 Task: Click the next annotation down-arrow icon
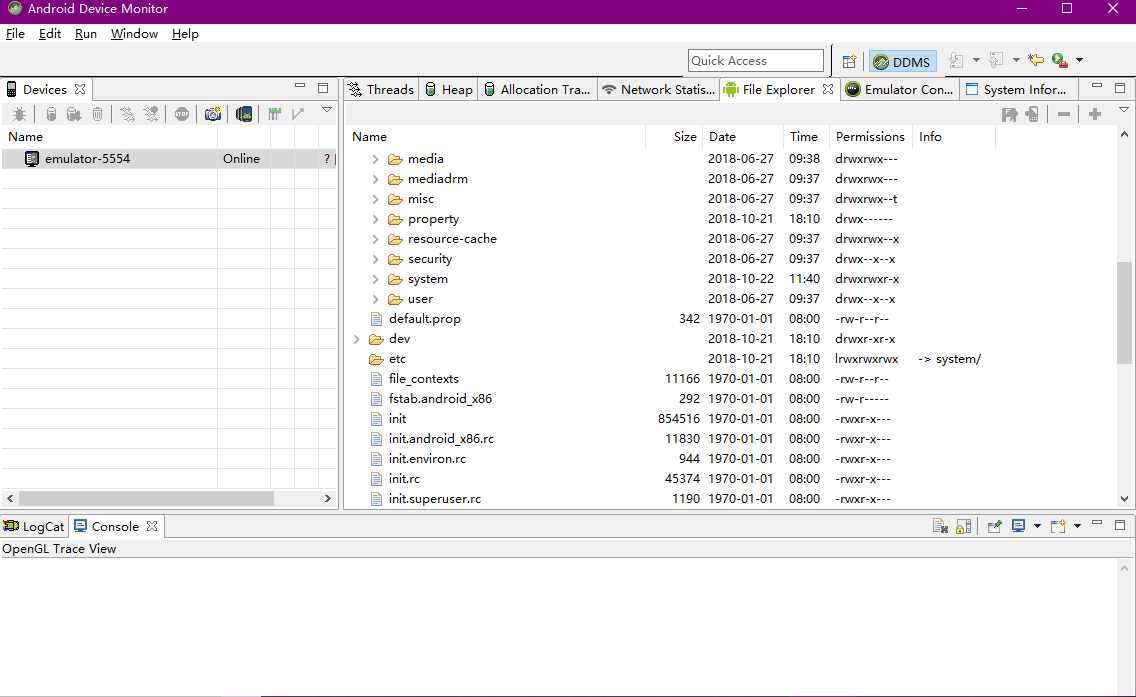pyautogui.click(x=956, y=60)
